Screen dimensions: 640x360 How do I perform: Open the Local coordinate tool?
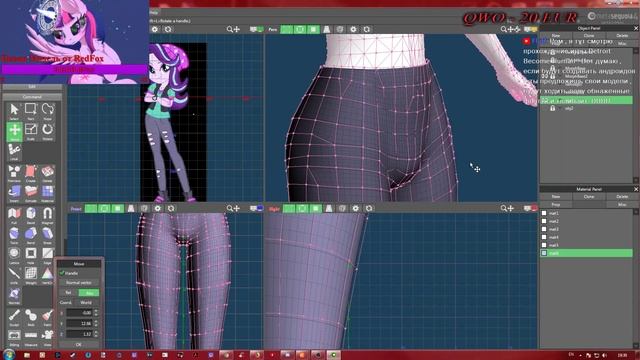pyautogui.click(x=14, y=151)
